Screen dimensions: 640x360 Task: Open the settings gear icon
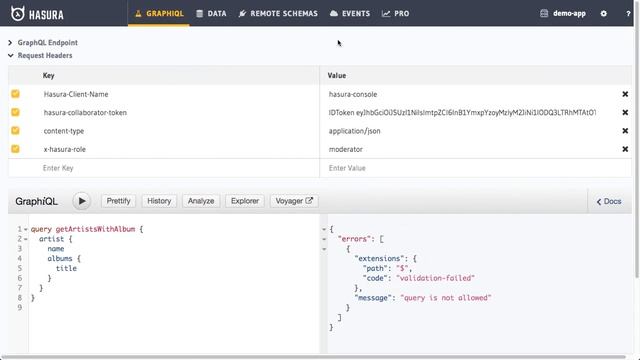(x=604, y=13)
